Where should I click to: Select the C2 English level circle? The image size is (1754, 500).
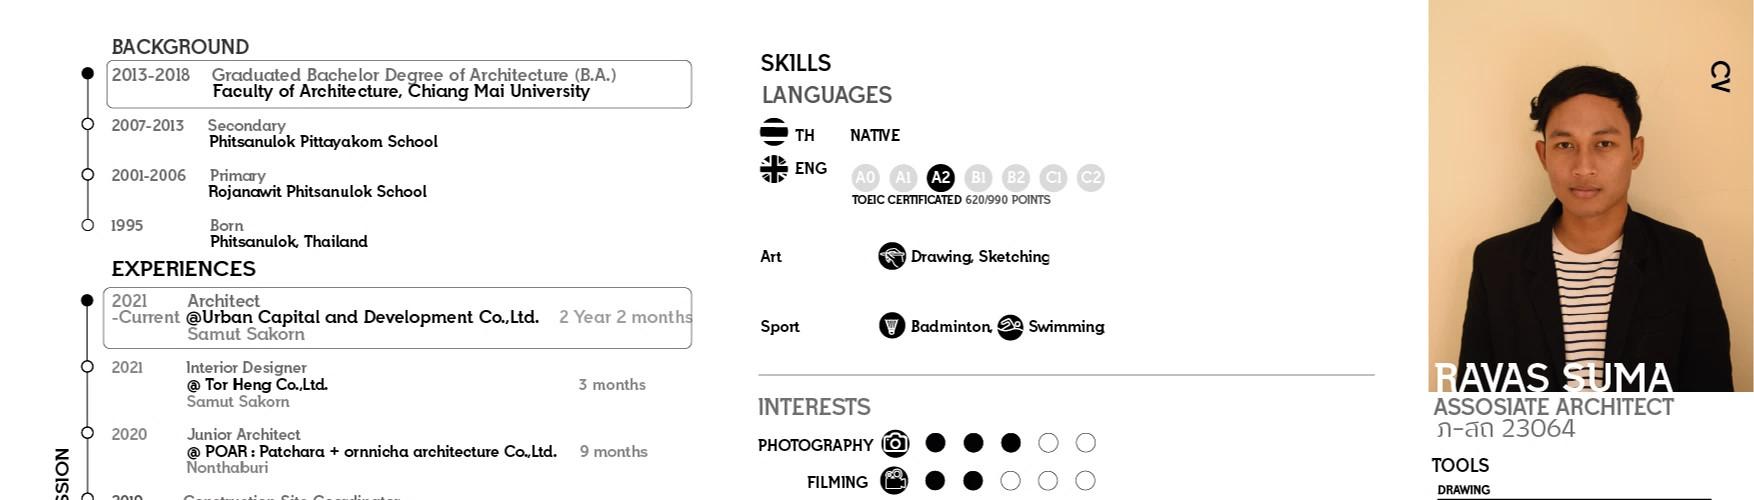click(x=1090, y=178)
